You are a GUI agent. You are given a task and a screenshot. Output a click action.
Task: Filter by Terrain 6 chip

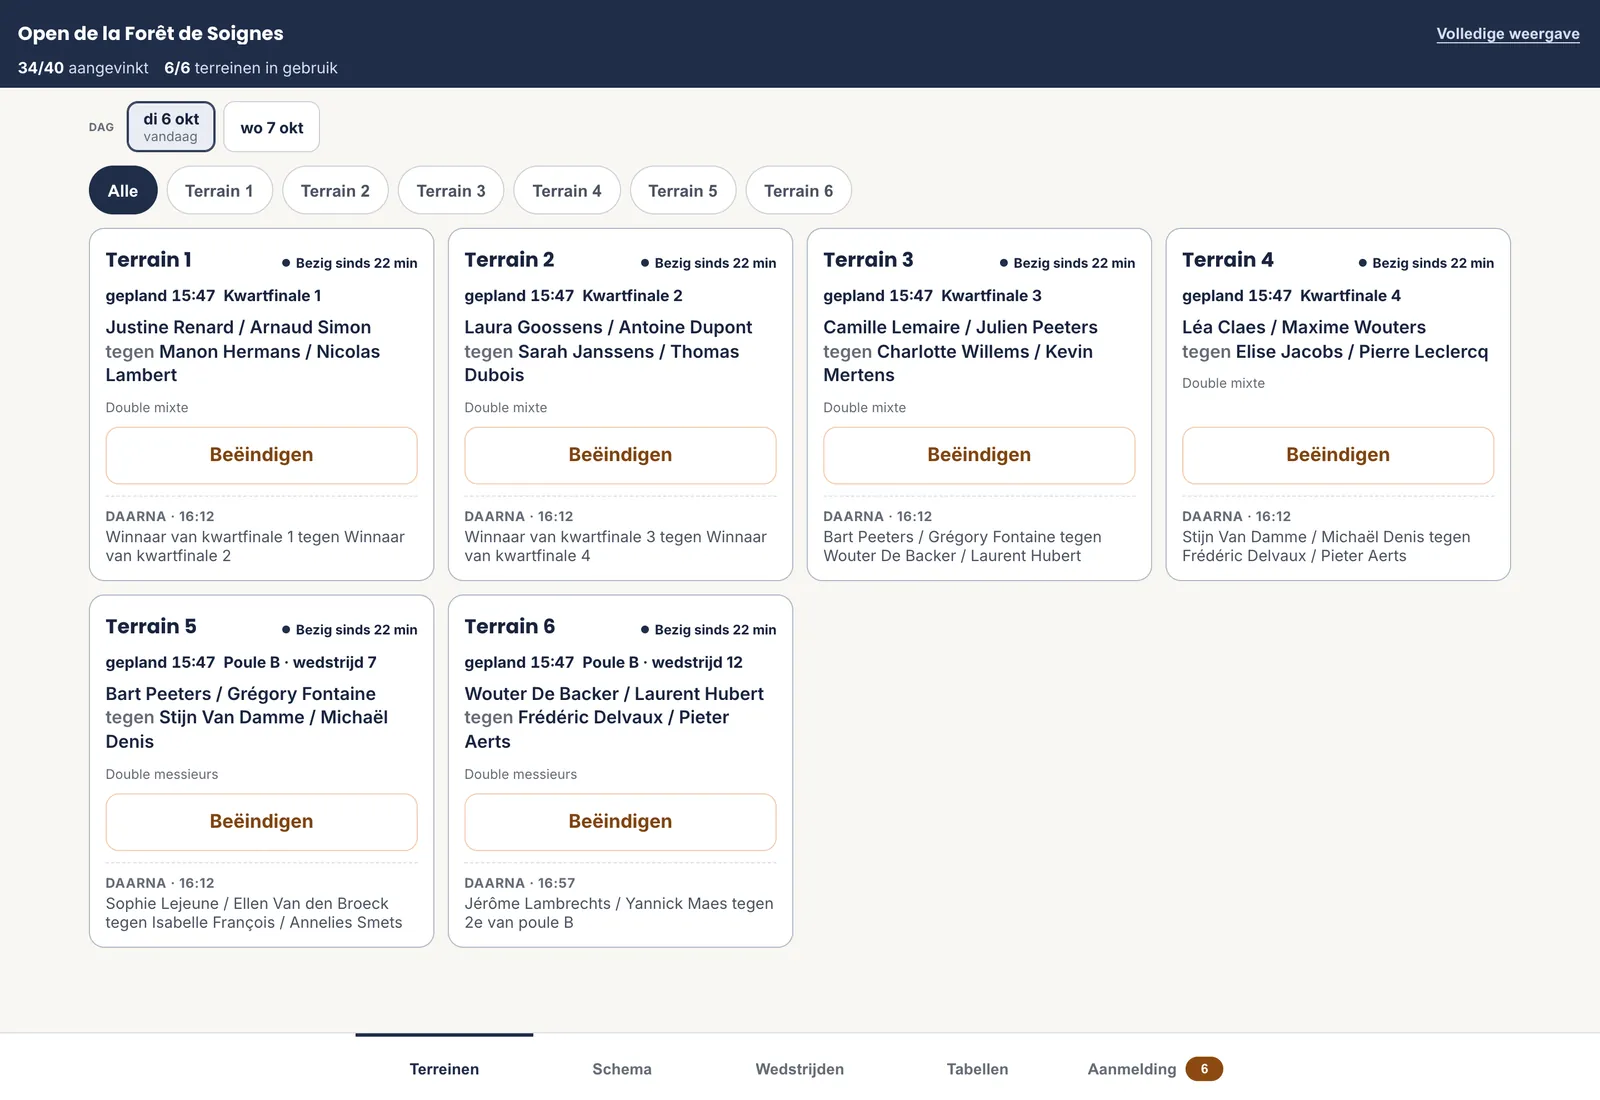[798, 190]
